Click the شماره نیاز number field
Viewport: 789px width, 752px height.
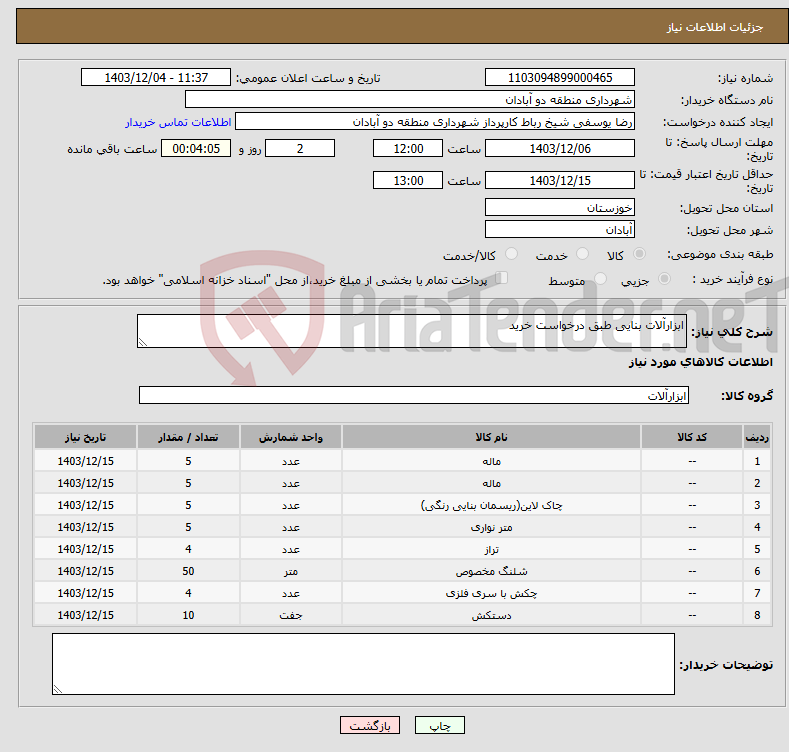[560, 78]
